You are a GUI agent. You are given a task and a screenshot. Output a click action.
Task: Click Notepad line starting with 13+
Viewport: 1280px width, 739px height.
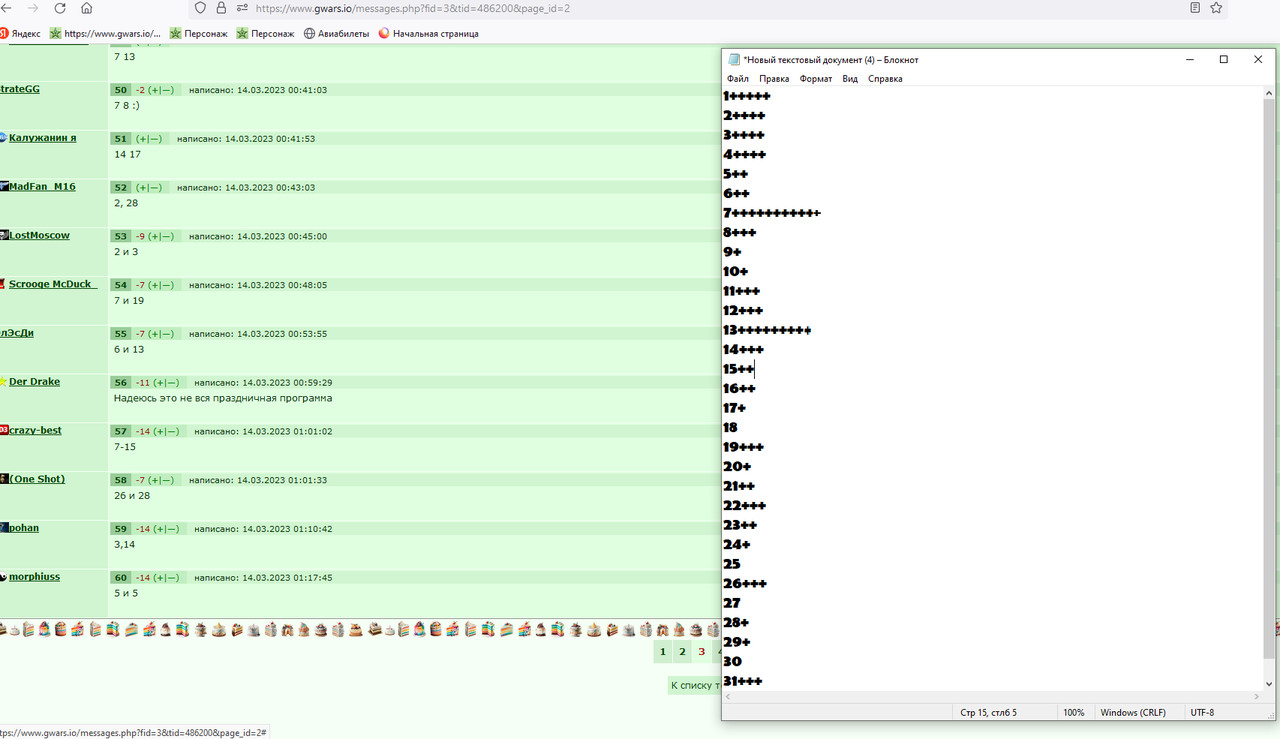tap(767, 330)
